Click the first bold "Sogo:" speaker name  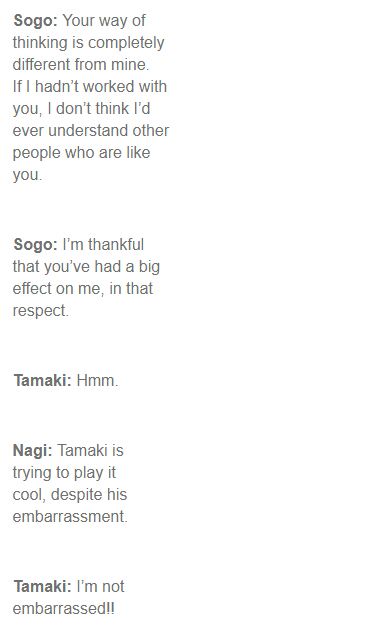point(36,21)
